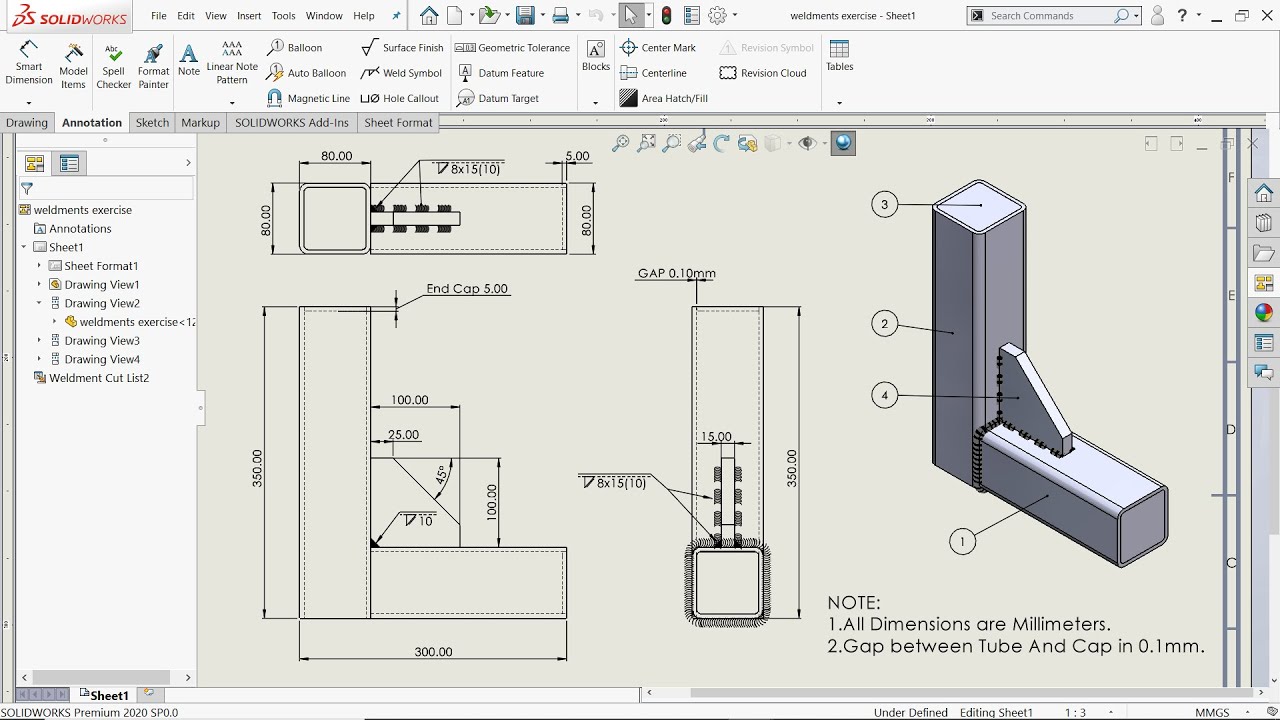Activate the Format Painter tool
Screen dimensions: 1280x720
pyautogui.click(x=153, y=66)
